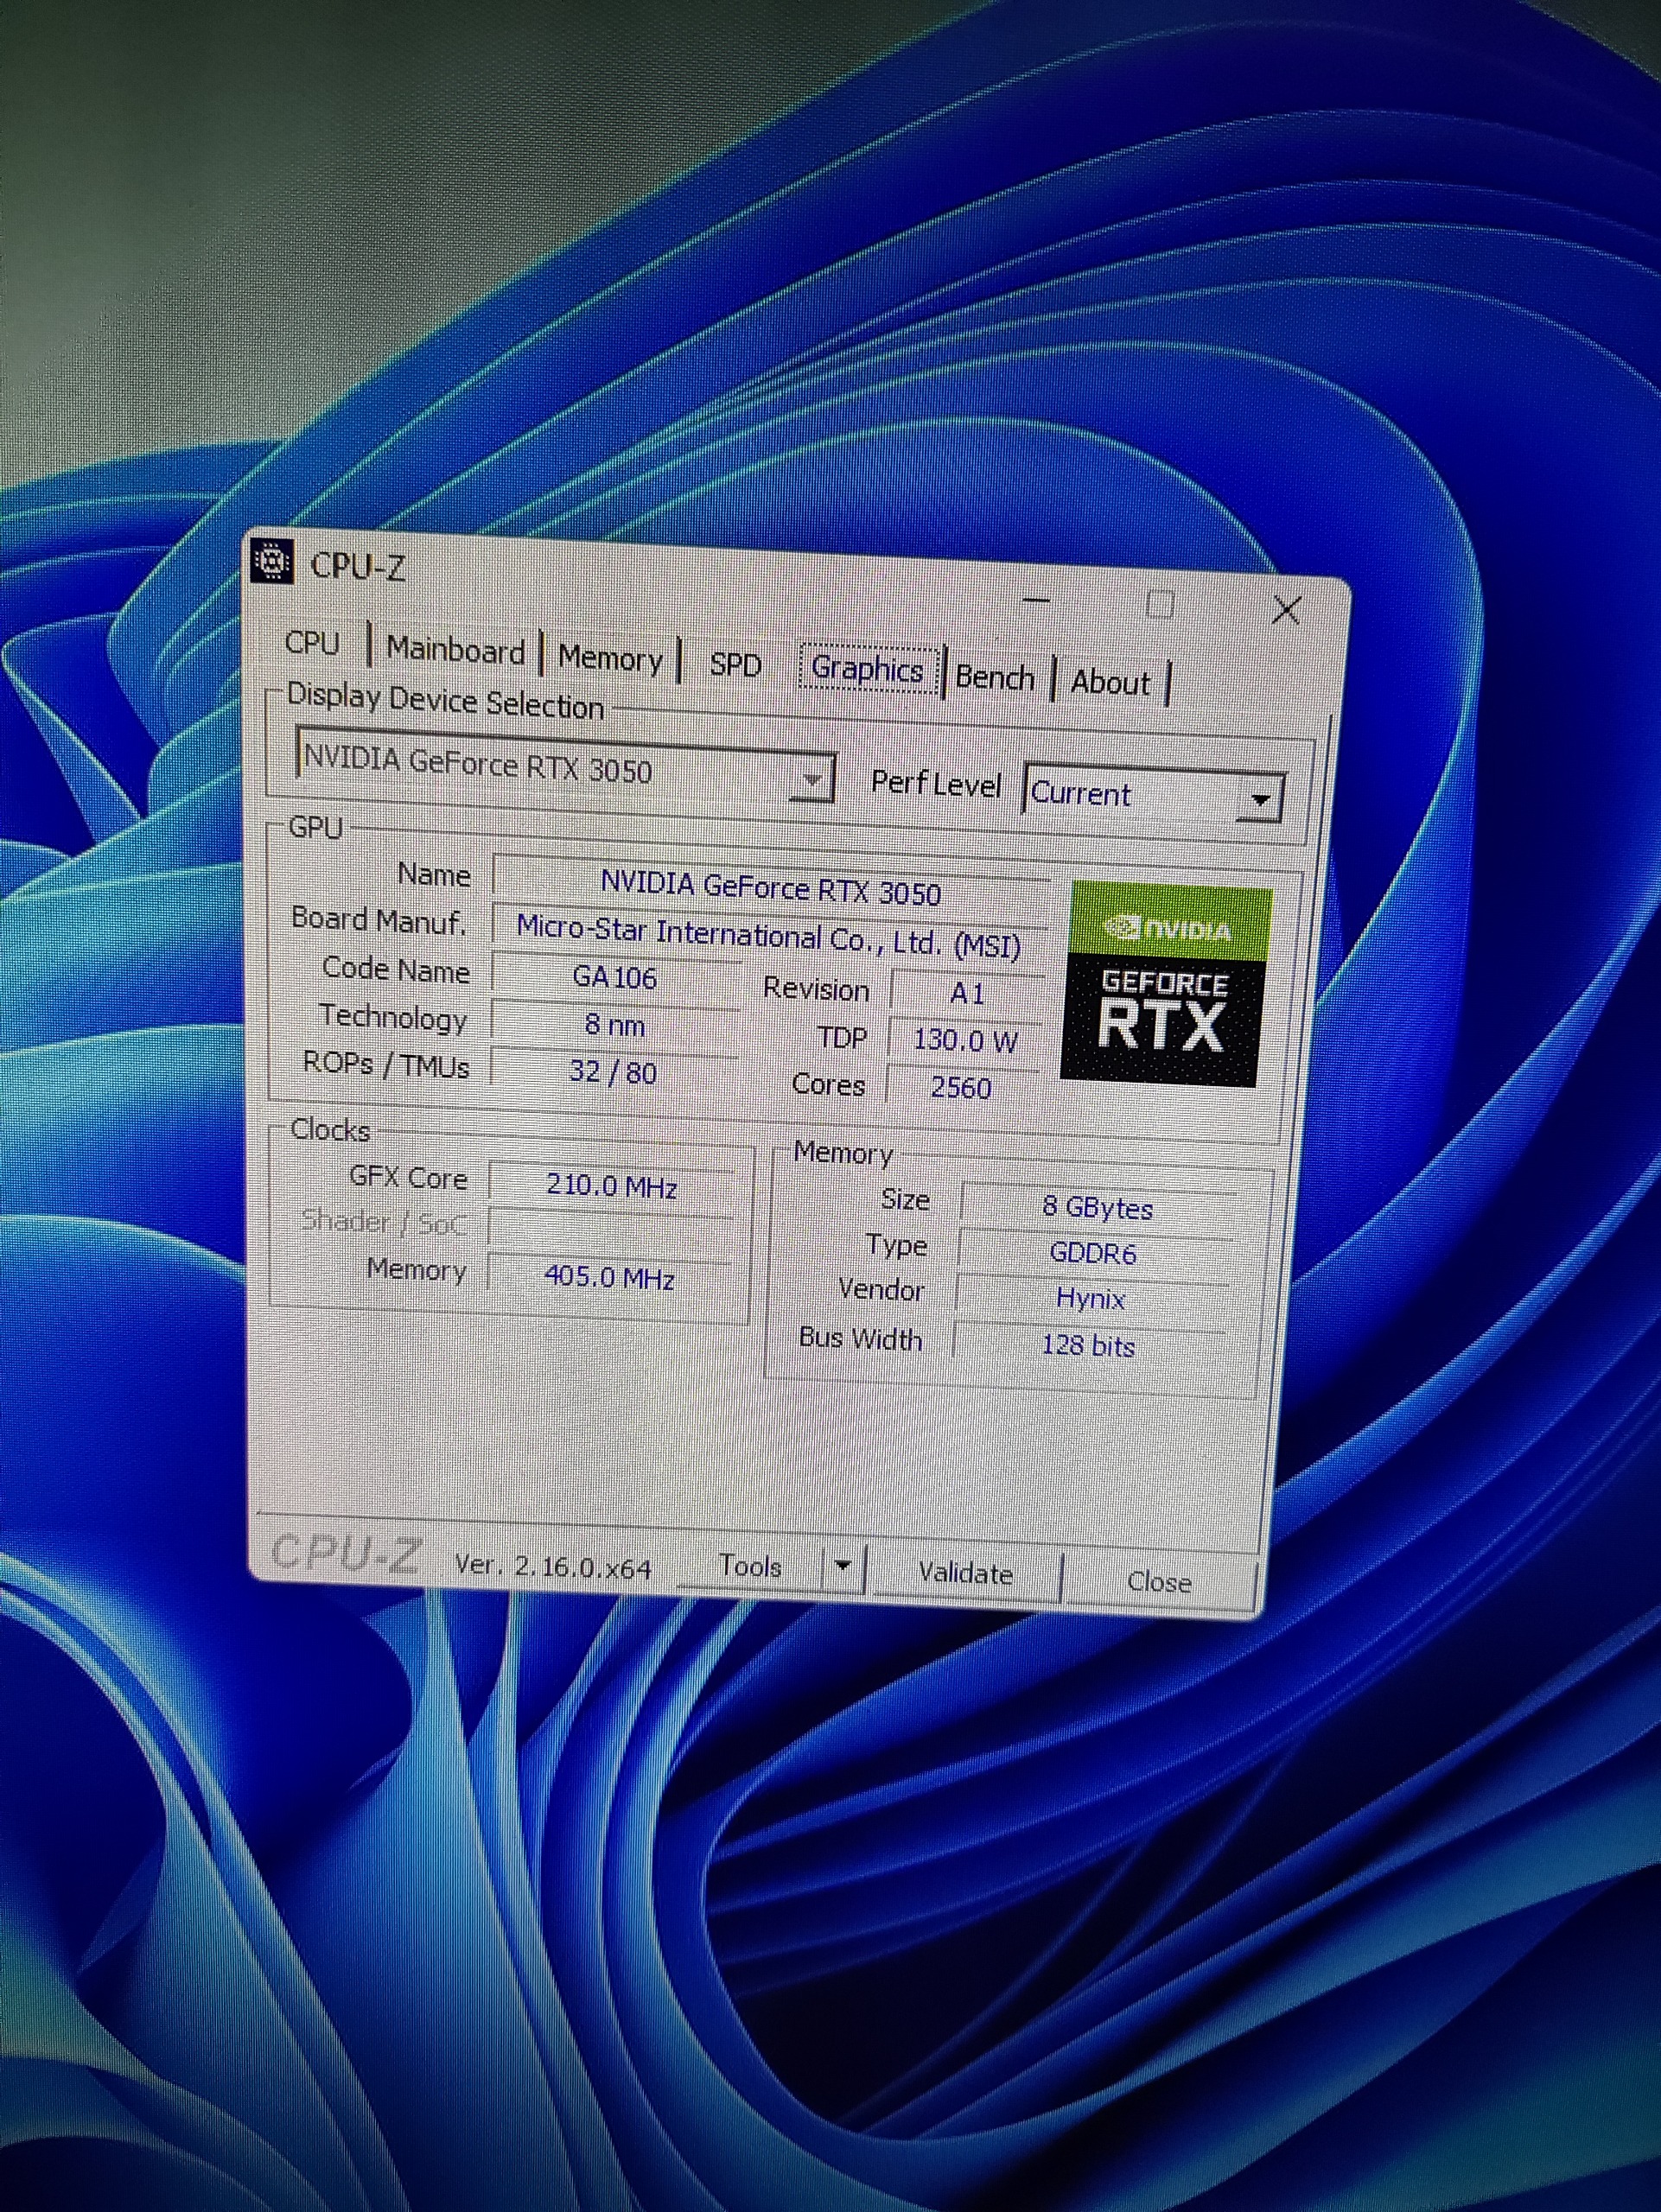Switch to the Memory tab
This screenshot has height=2212, width=1661.
tap(610, 658)
